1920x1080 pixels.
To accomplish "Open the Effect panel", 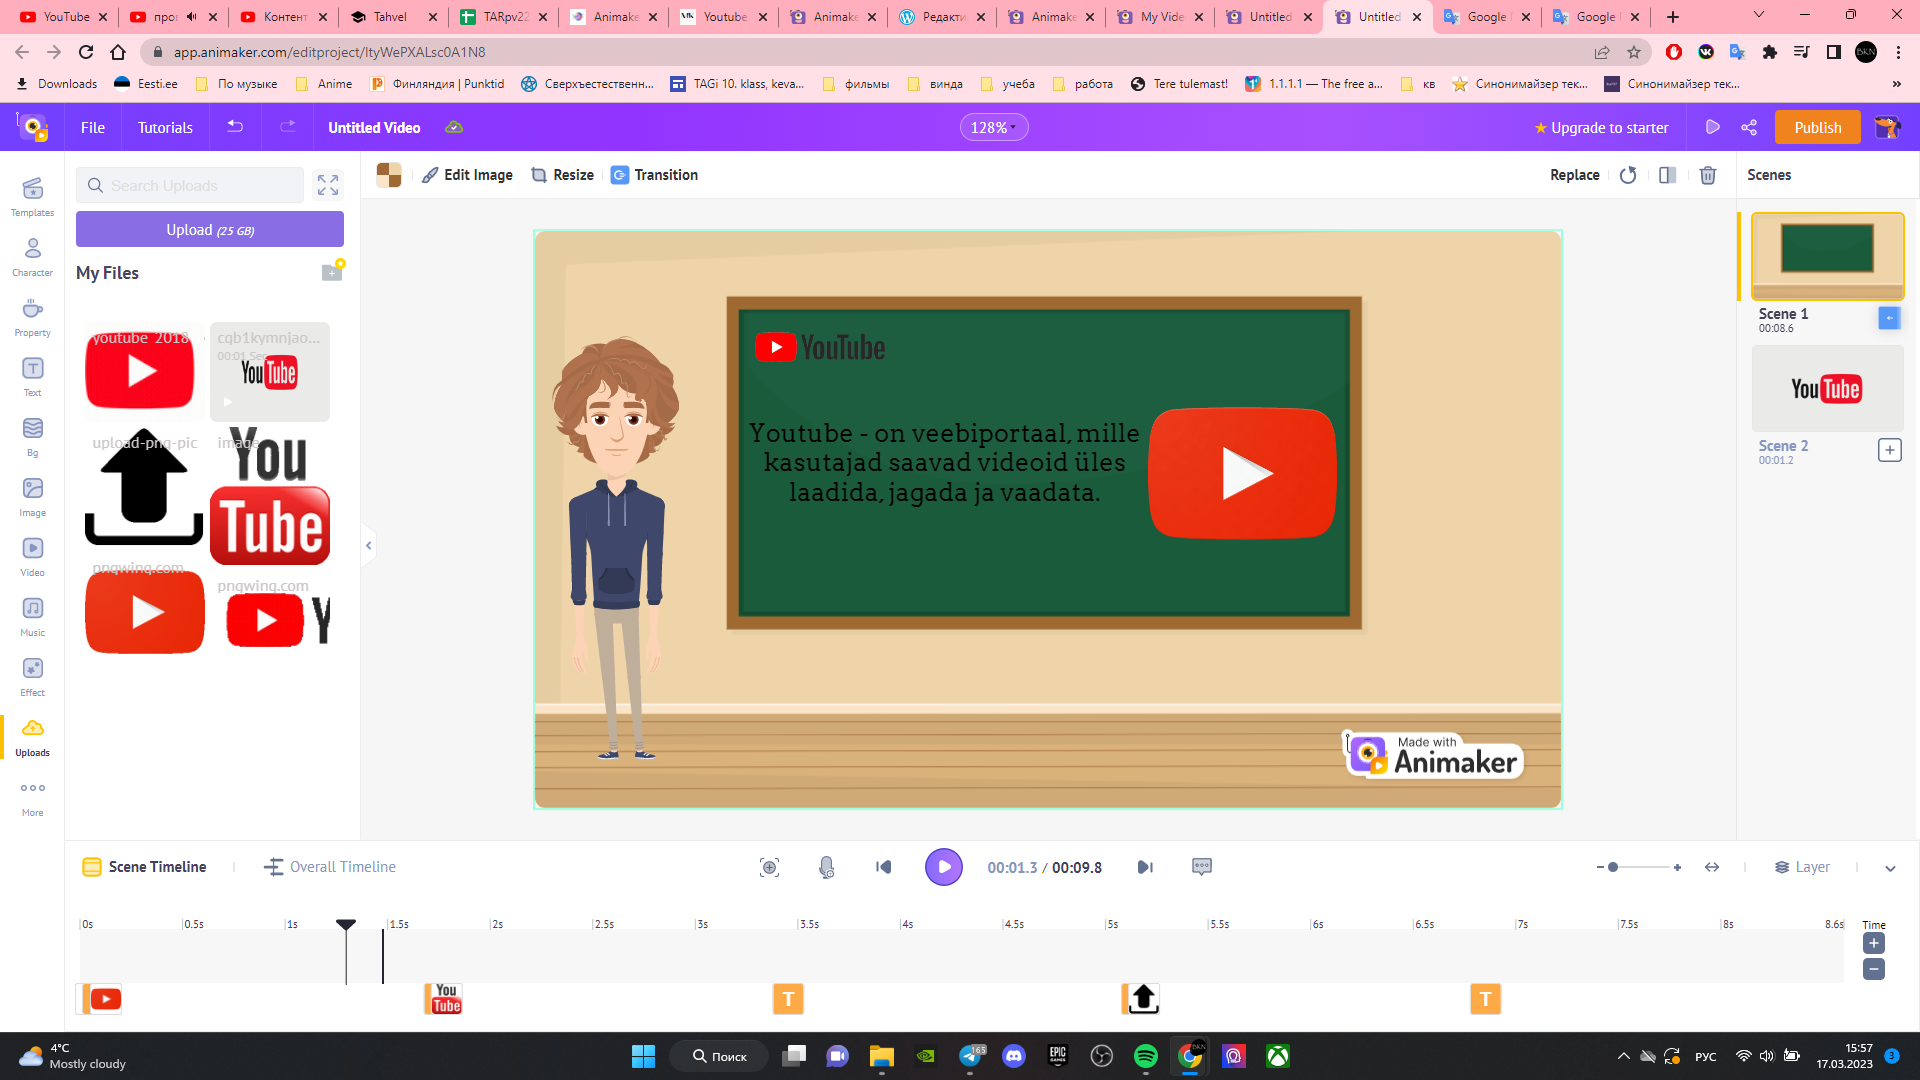I will click(x=32, y=676).
